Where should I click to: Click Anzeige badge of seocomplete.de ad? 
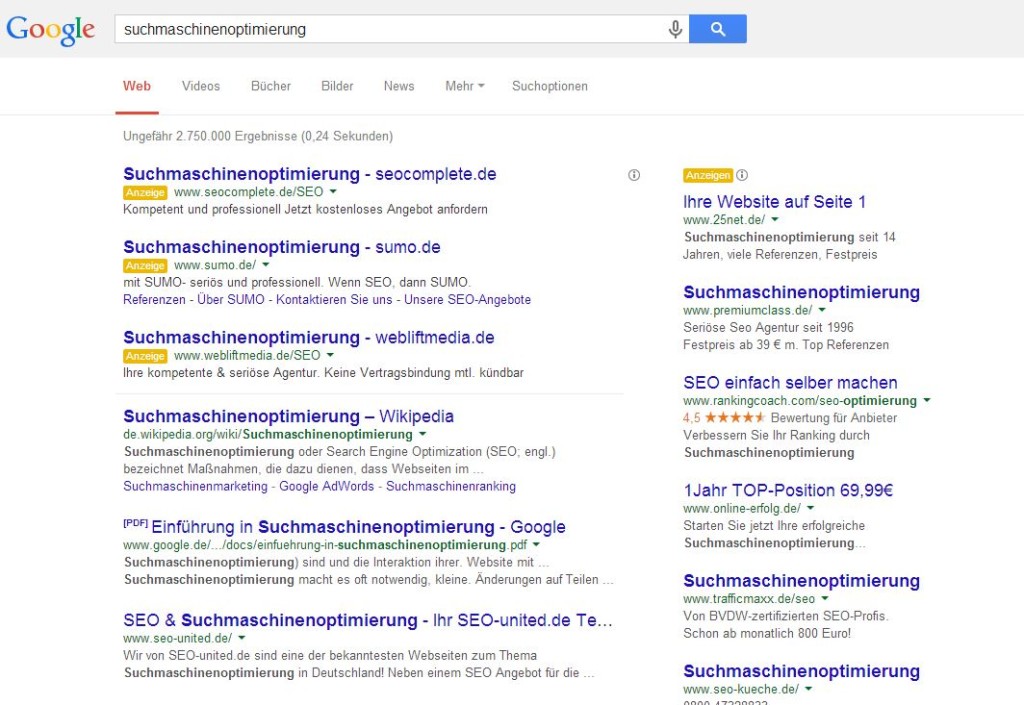coord(145,193)
